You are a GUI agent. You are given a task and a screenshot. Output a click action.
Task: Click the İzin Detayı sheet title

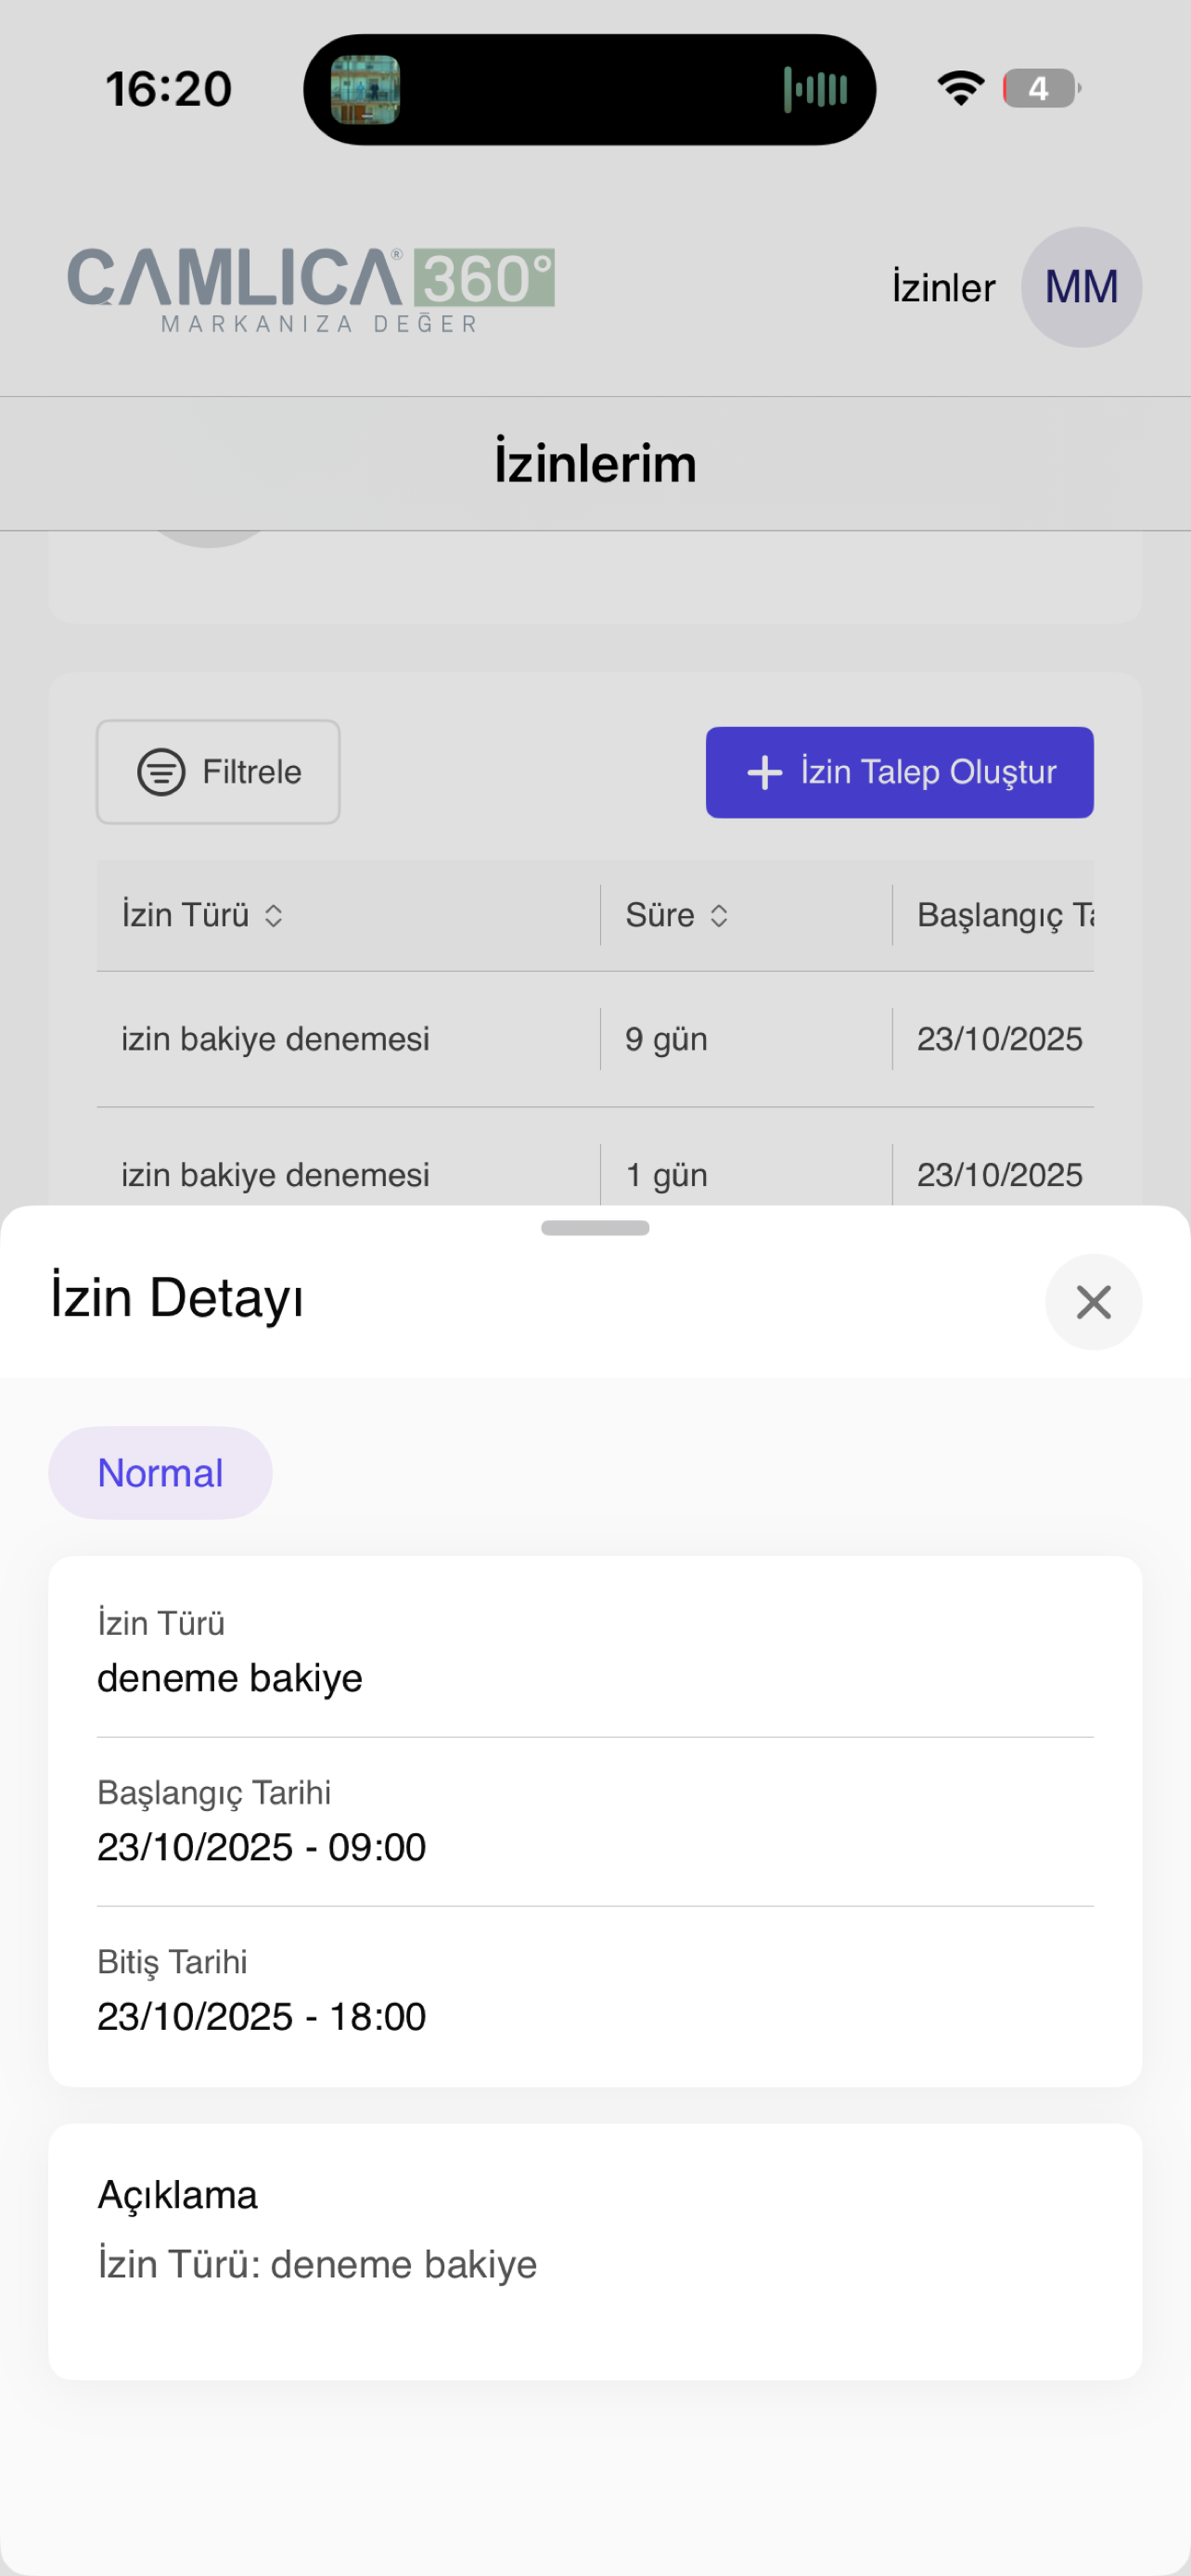point(177,1298)
